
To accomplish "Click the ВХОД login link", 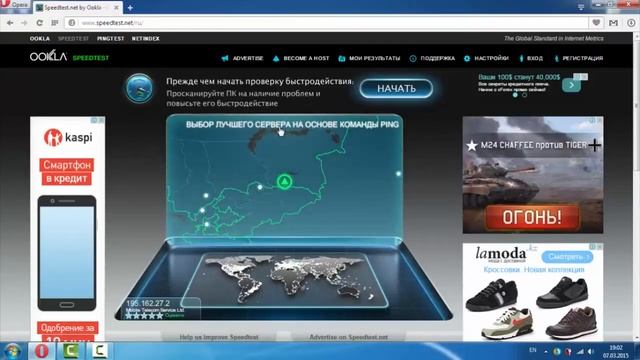I will point(531,58).
